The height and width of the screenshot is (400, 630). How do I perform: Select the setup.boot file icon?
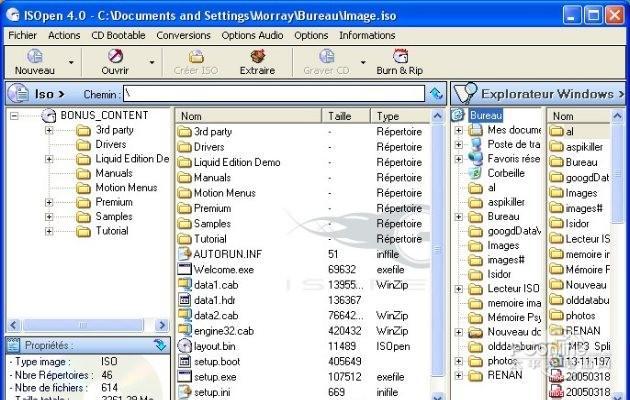[x=184, y=361]
